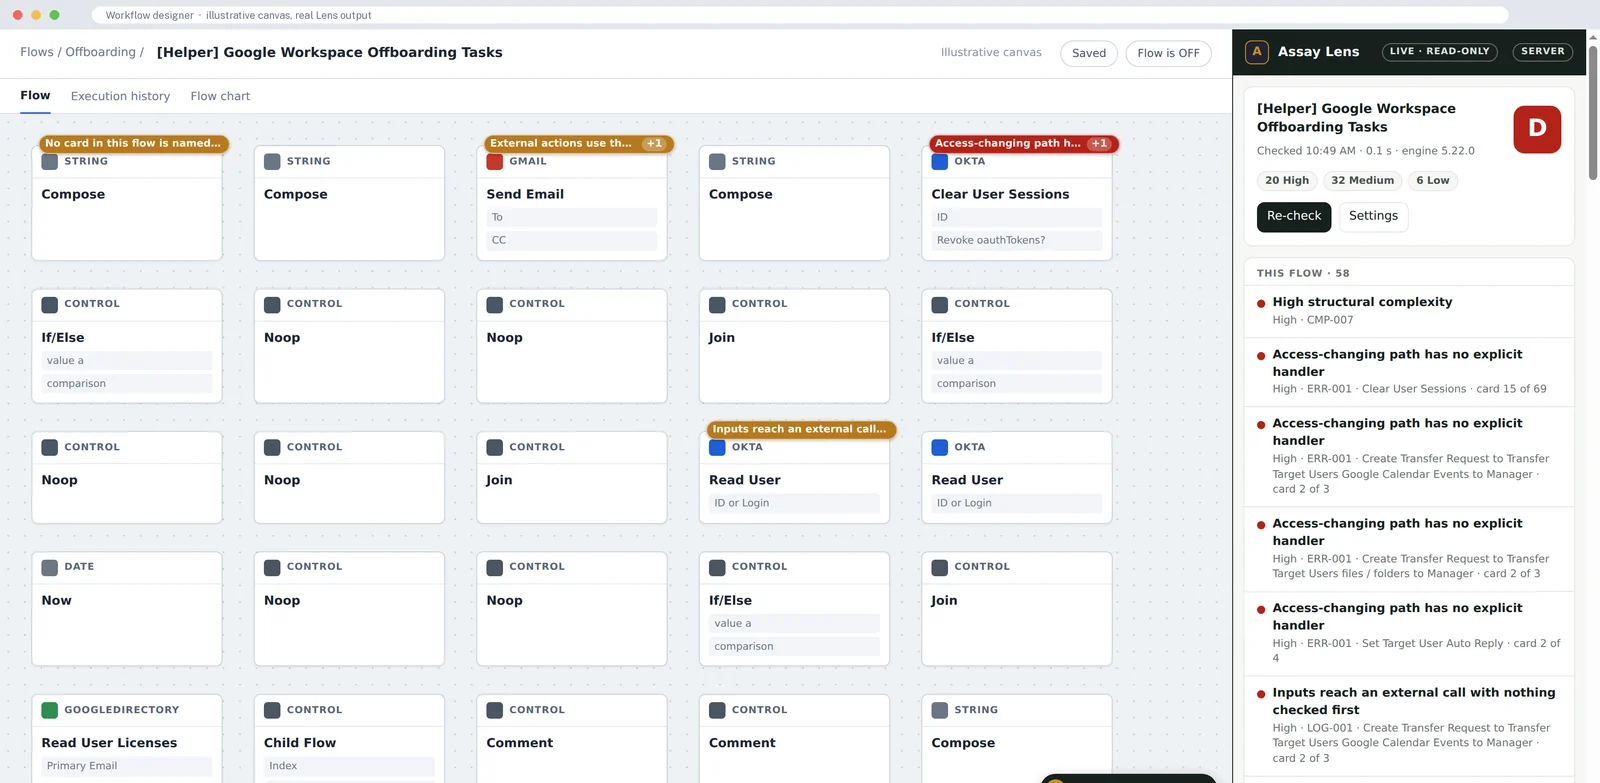Image resolution: width=1600 pixels, height=783 pixels.
Task: Click the Date icon on the Now card
Action: click(x=49, y=567)
